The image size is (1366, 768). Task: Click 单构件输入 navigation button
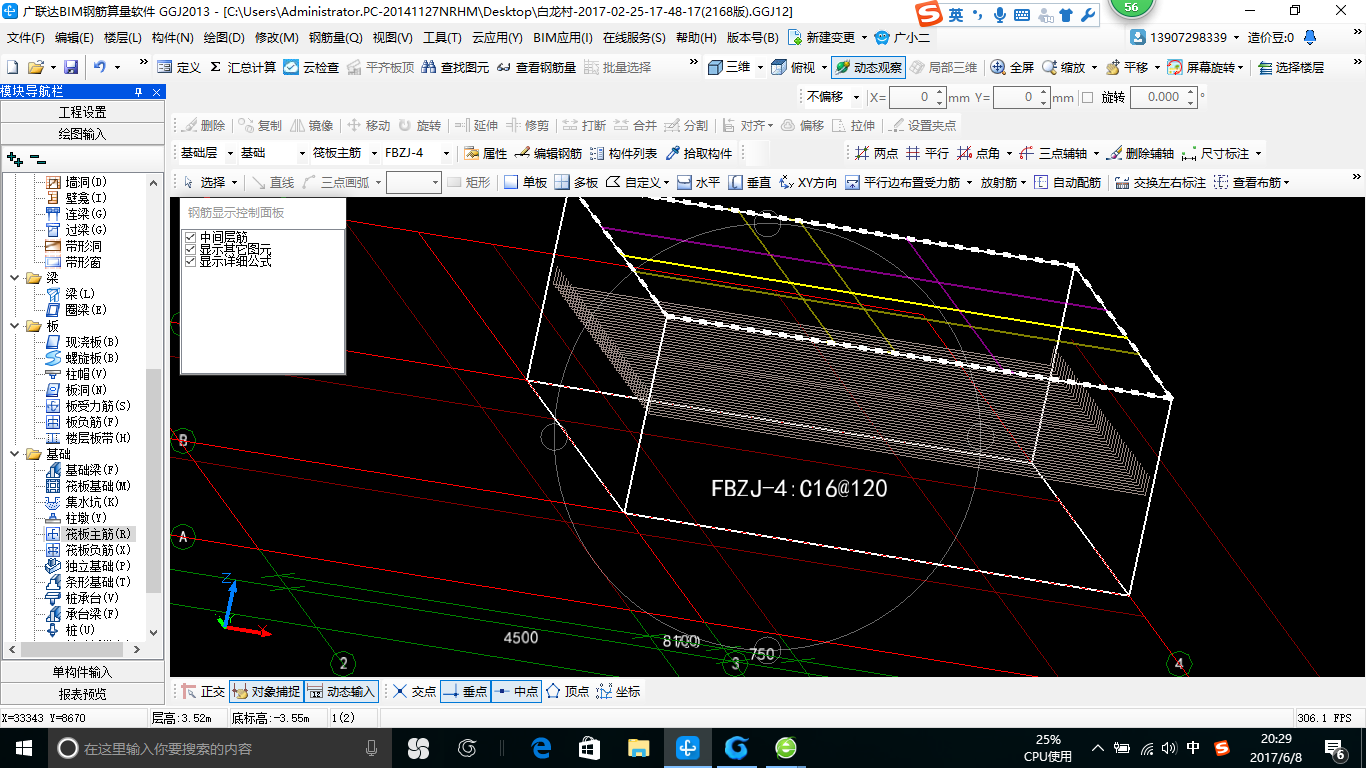[x=82, y=672]
